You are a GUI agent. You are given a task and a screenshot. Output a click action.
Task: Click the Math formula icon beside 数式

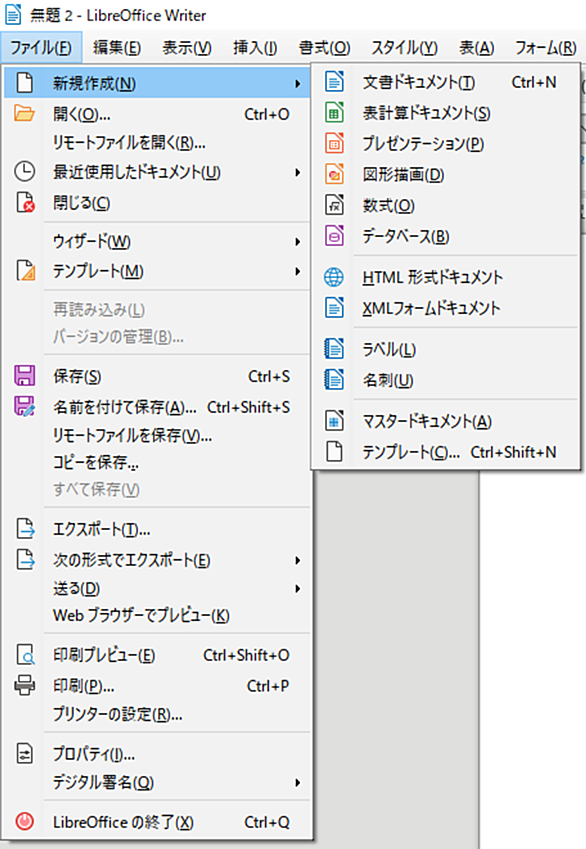(x=334, y=205)
